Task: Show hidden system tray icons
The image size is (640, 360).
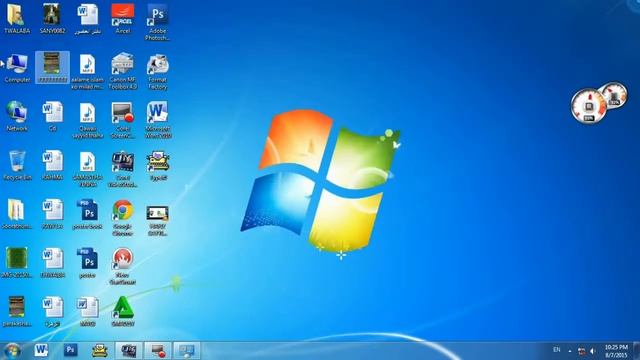Action: (570, 351)
